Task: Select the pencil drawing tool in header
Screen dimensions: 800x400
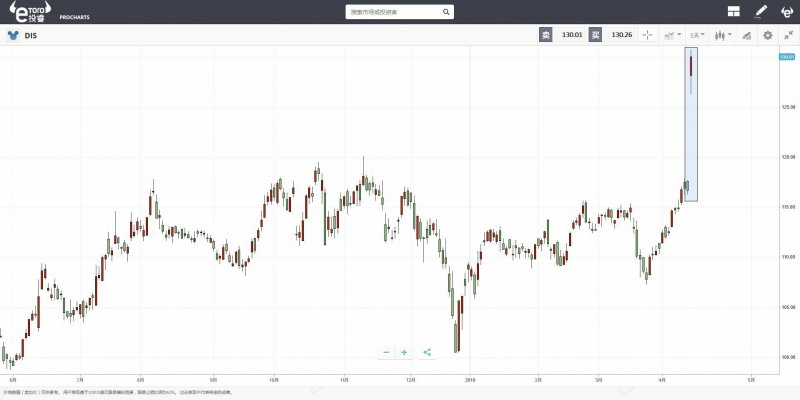Action: (761, 11)
